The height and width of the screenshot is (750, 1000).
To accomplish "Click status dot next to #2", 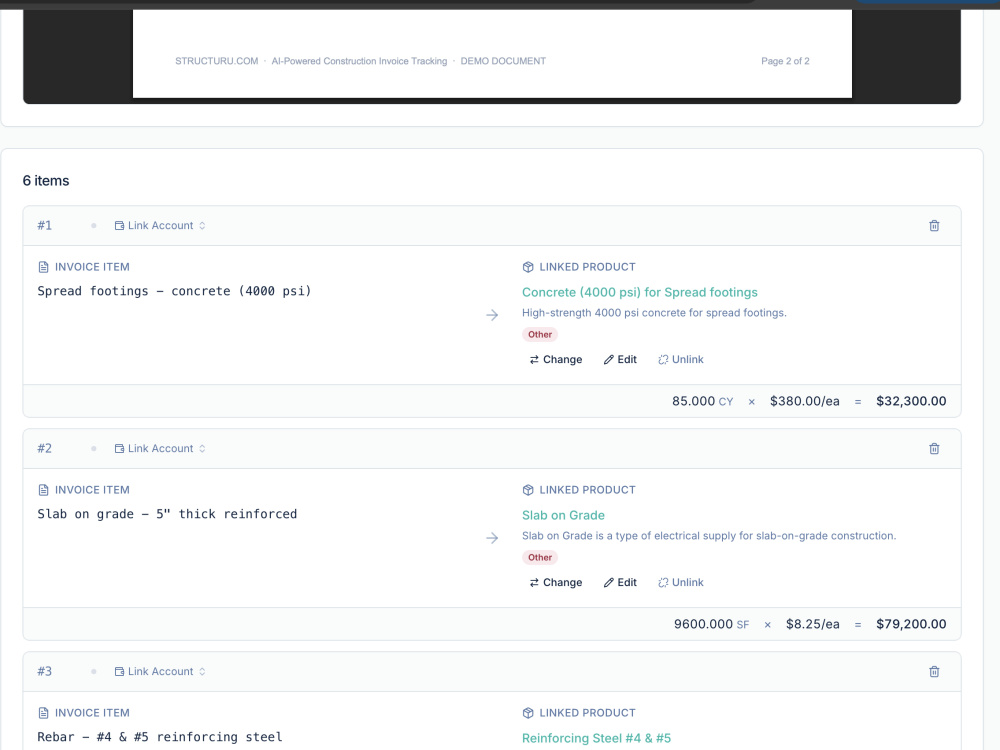I will tap(94, 449).
